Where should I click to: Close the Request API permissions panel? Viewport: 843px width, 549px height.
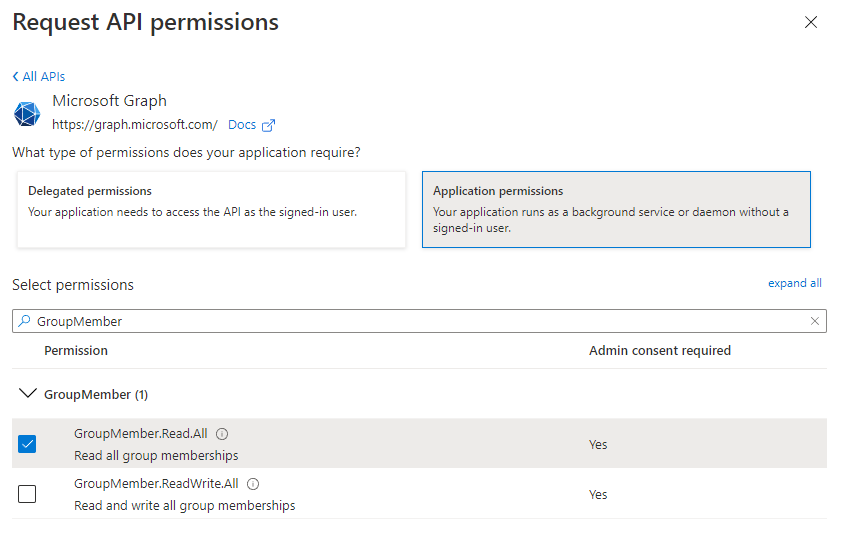(811, 22)
